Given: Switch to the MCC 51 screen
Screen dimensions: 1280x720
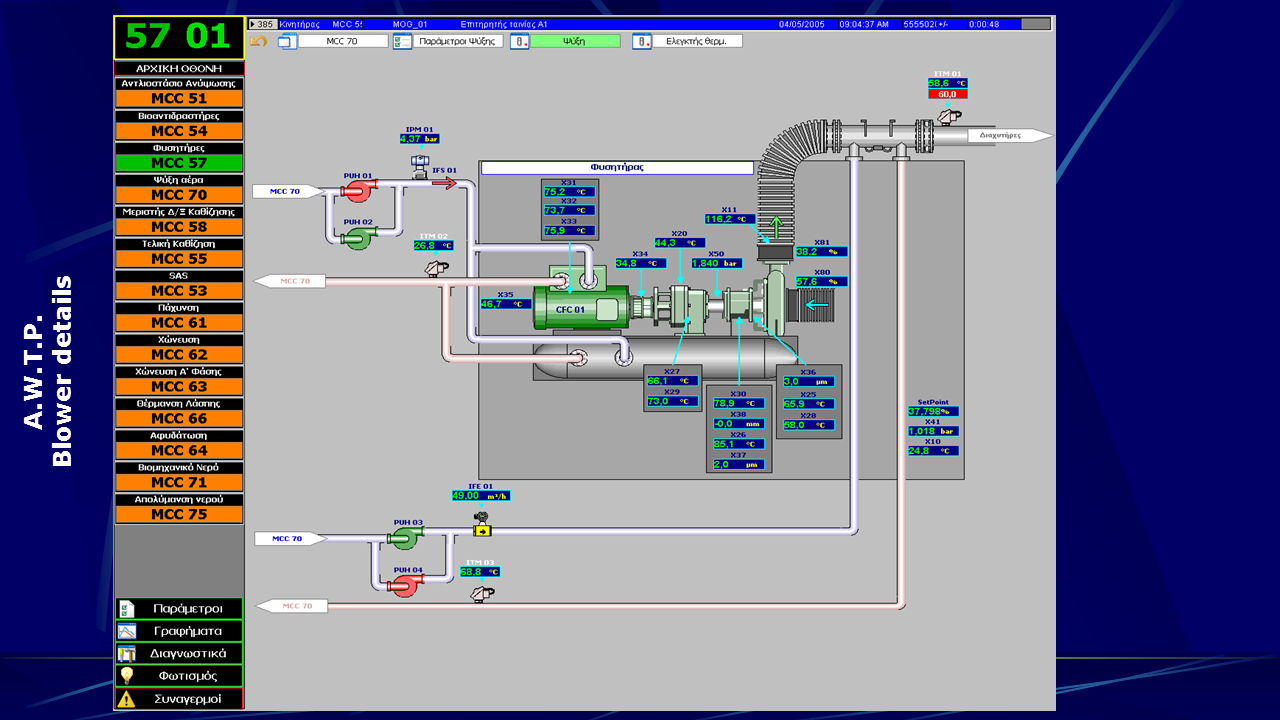Looking at the screenshot, I should [x=179, y=99].
